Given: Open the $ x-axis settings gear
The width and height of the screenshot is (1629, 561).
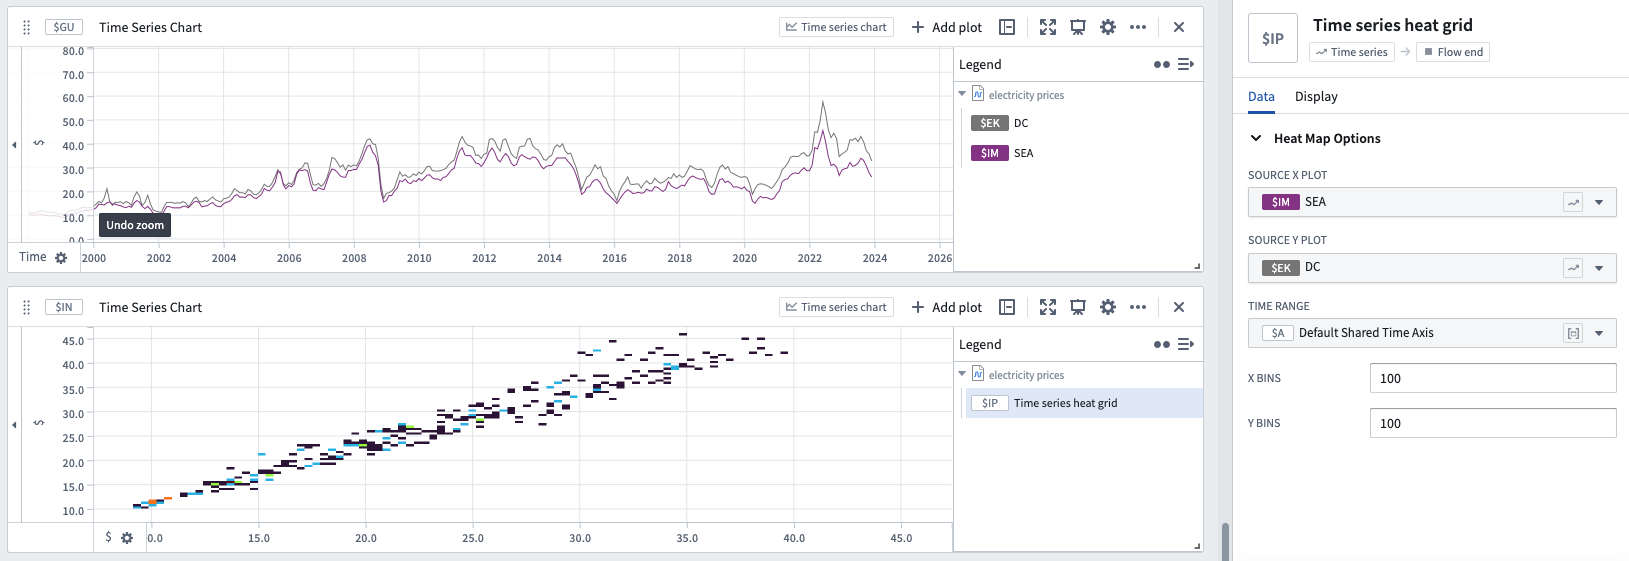Looking at the screenshot, I should pyautogui.click(x=127, y=538).
